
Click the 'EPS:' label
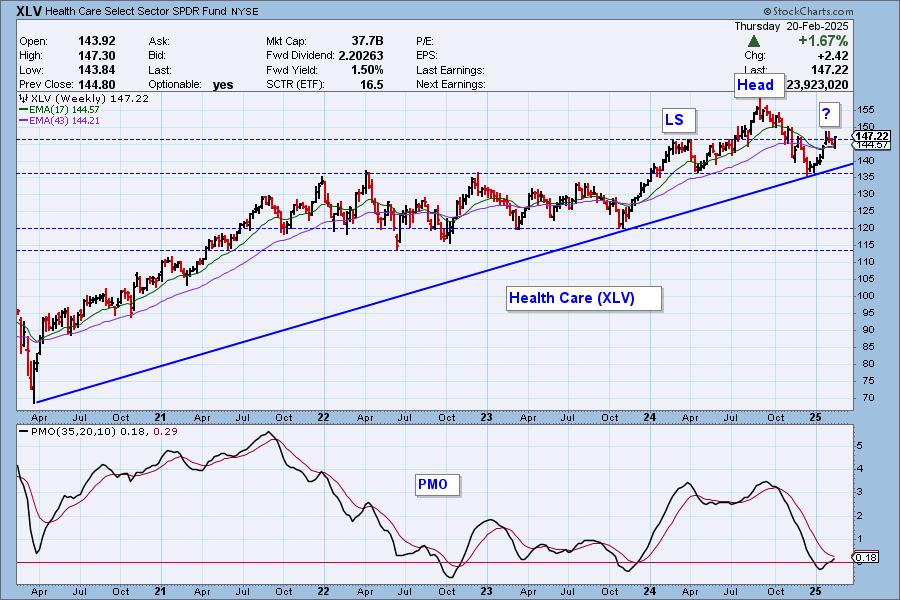coord(427,56)
